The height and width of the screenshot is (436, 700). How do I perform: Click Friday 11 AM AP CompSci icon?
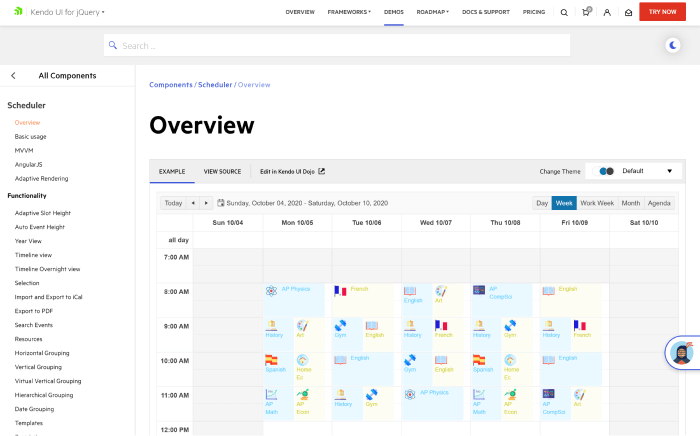click(548, 394)
